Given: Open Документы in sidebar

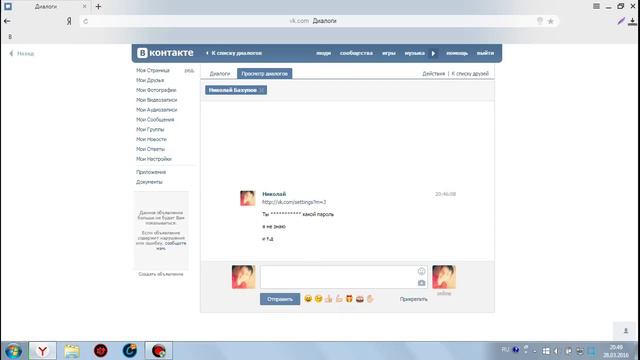Looking at the screenshot, I should 149,182.
